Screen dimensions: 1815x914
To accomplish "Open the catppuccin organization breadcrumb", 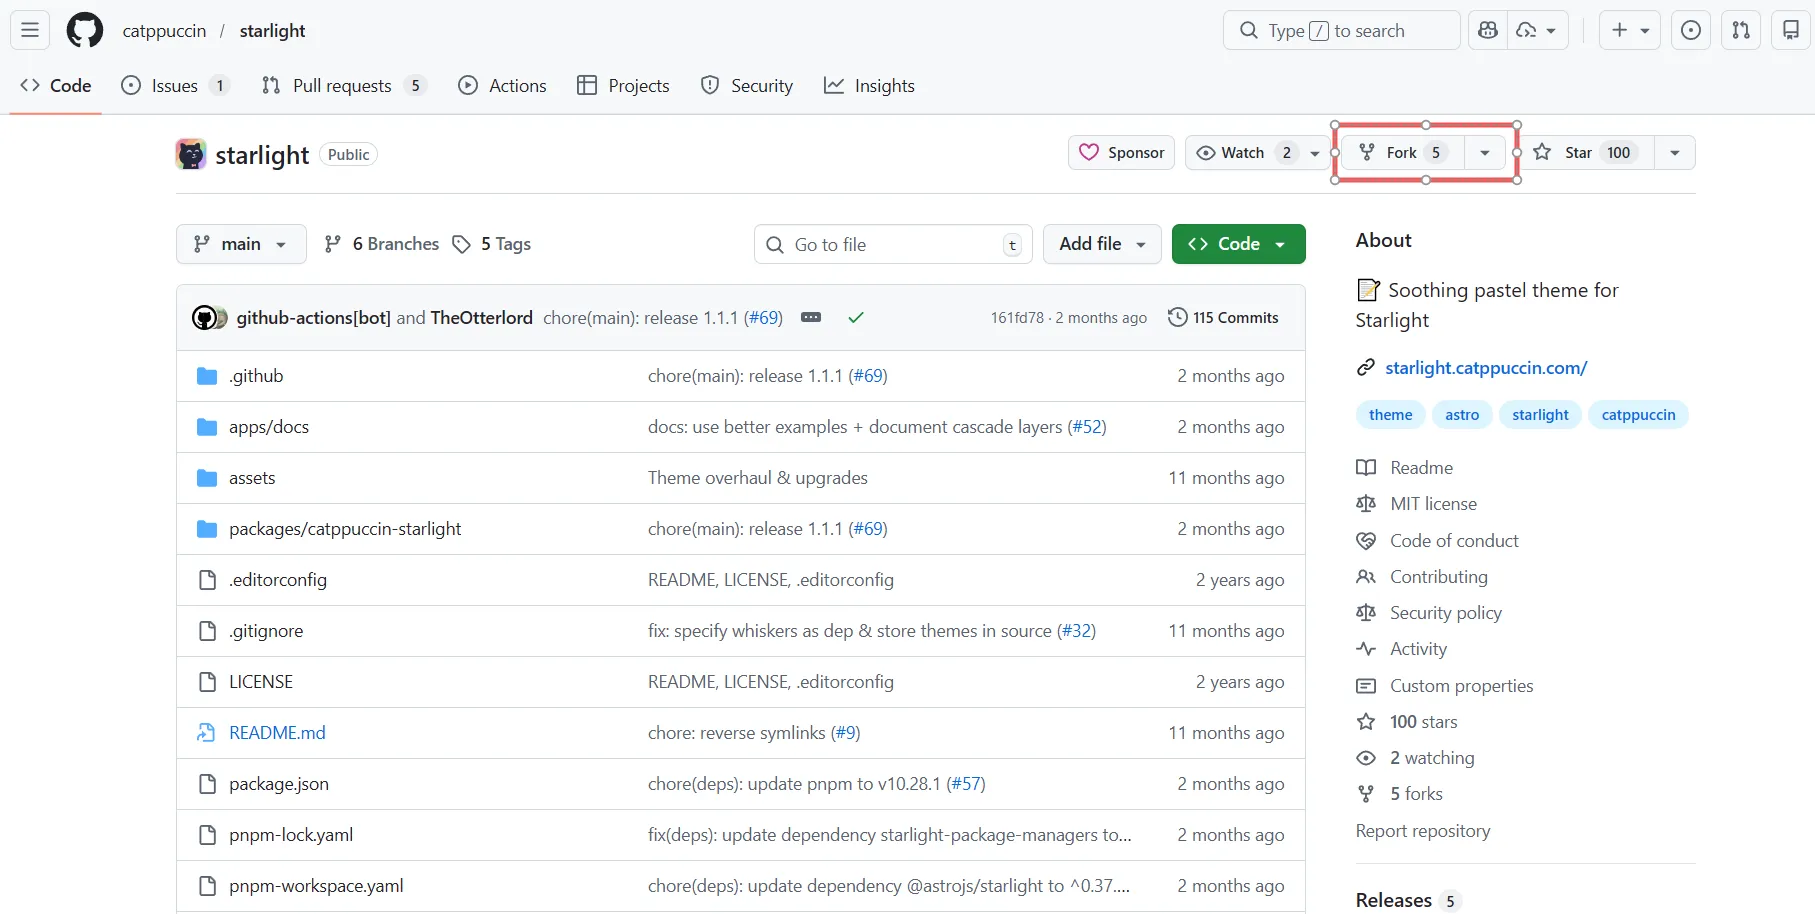I will tap(164, 31).
